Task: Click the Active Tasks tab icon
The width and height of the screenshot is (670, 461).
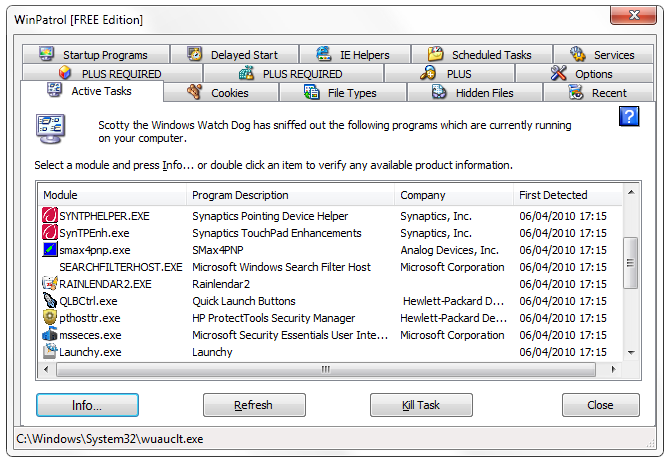Action: [54, 90]
